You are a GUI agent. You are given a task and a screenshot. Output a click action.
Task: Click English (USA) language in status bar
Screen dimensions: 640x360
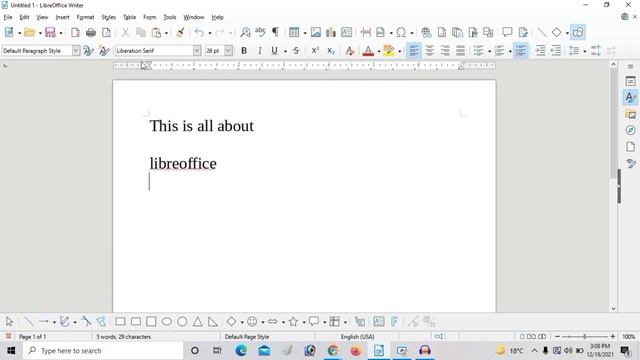tap(358, 337)
